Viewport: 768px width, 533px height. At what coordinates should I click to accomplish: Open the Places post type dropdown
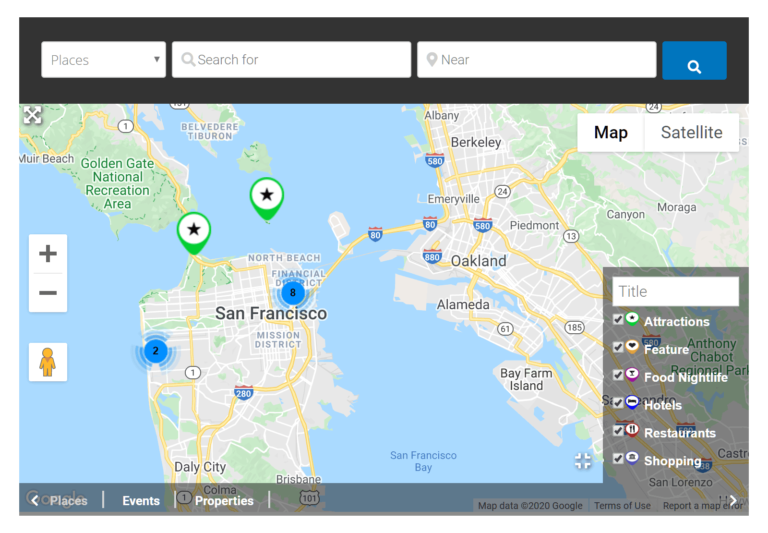[x=103, y=60]
